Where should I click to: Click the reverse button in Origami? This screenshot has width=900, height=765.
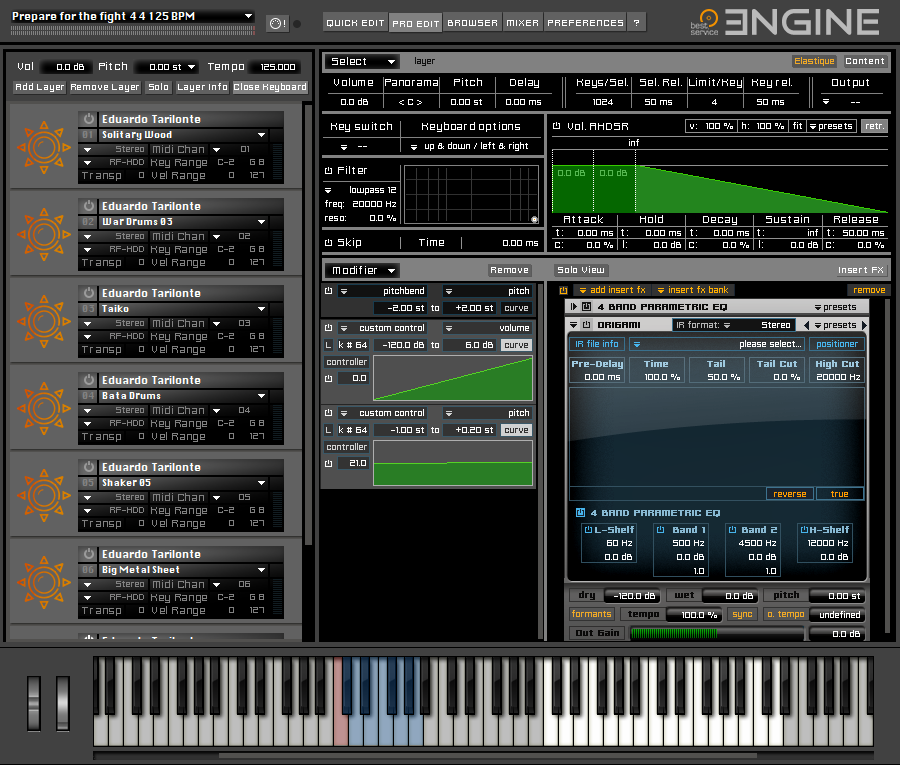pyautogui.click(x=789, y=494)
